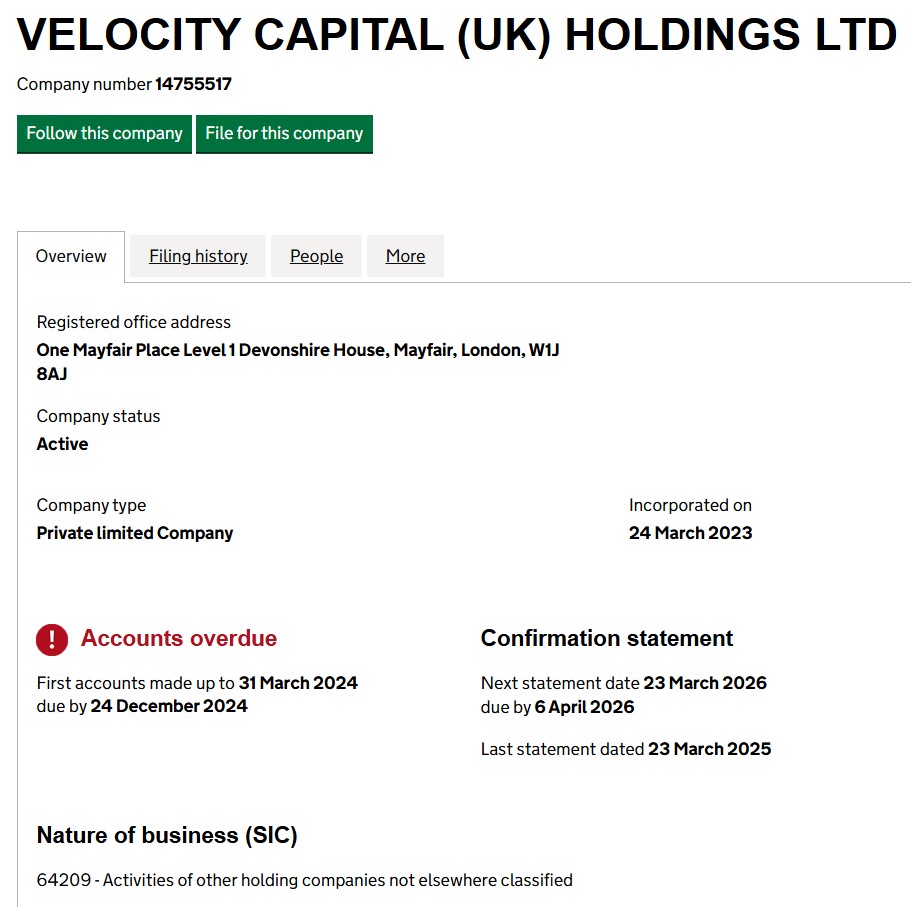Click the Accounts overdue heading text
The height and width of the screenshot is (907, 911).
pyautogui.click(x=179, y=639)
